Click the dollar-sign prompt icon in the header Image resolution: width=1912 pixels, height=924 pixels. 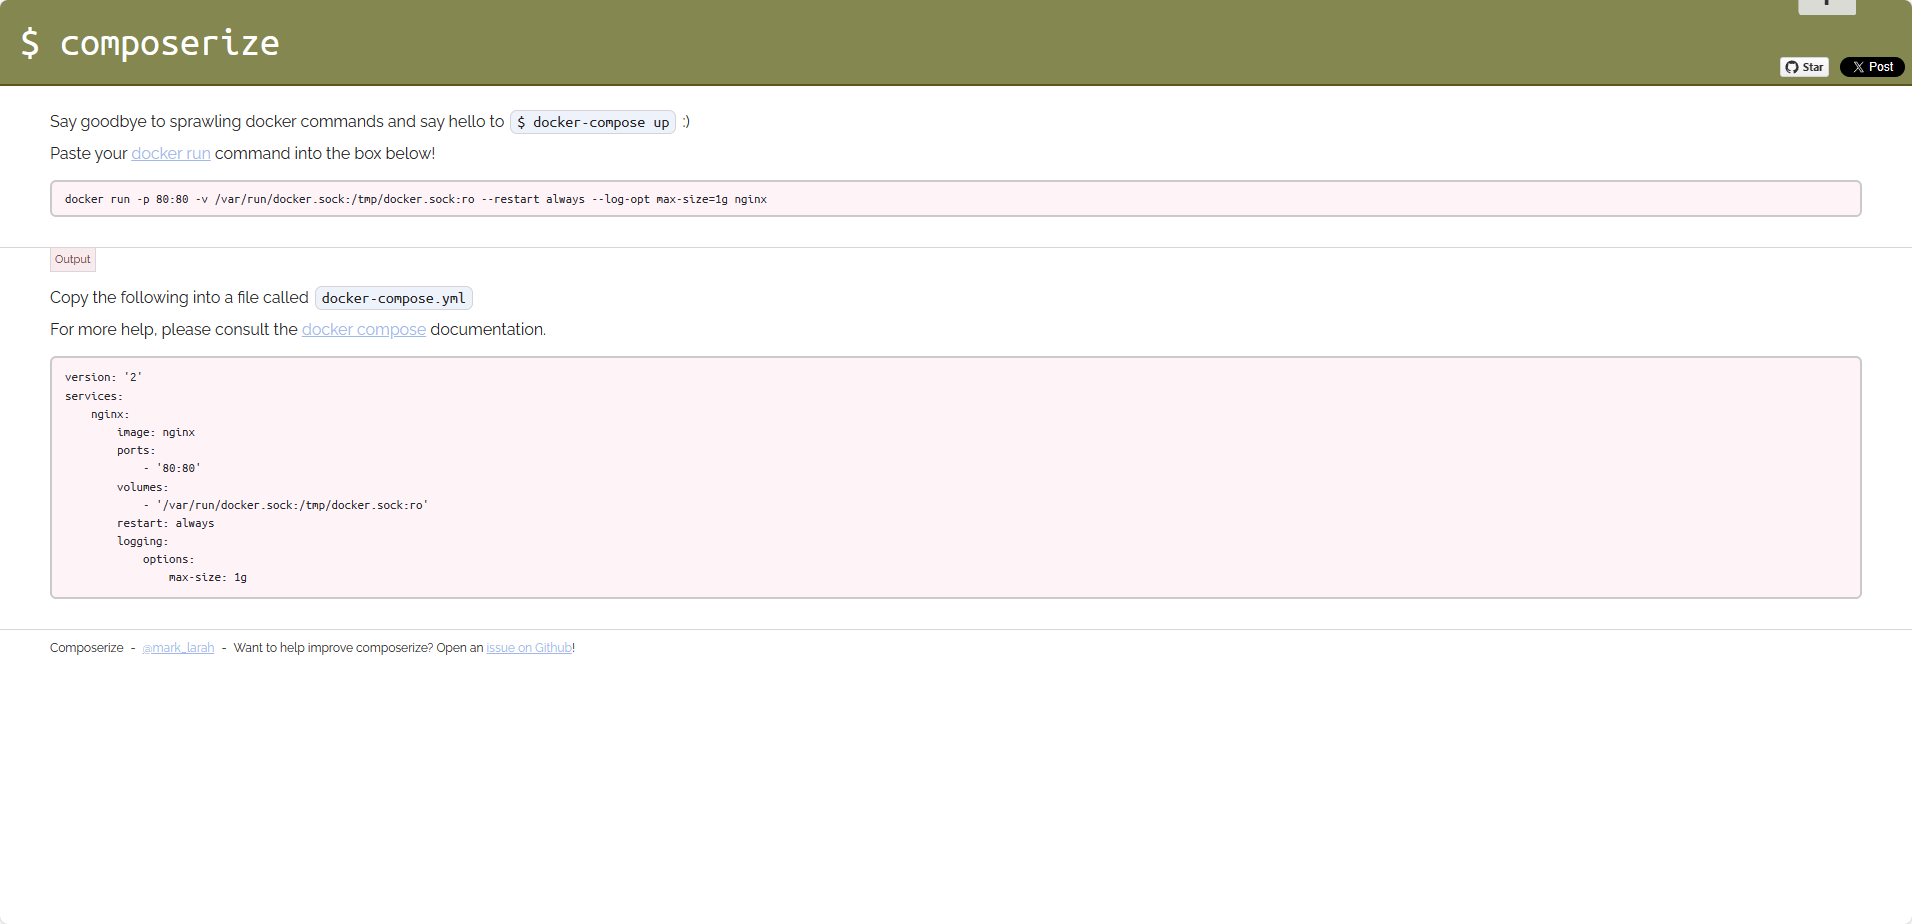pyautogui.click(x=30, y=42)
